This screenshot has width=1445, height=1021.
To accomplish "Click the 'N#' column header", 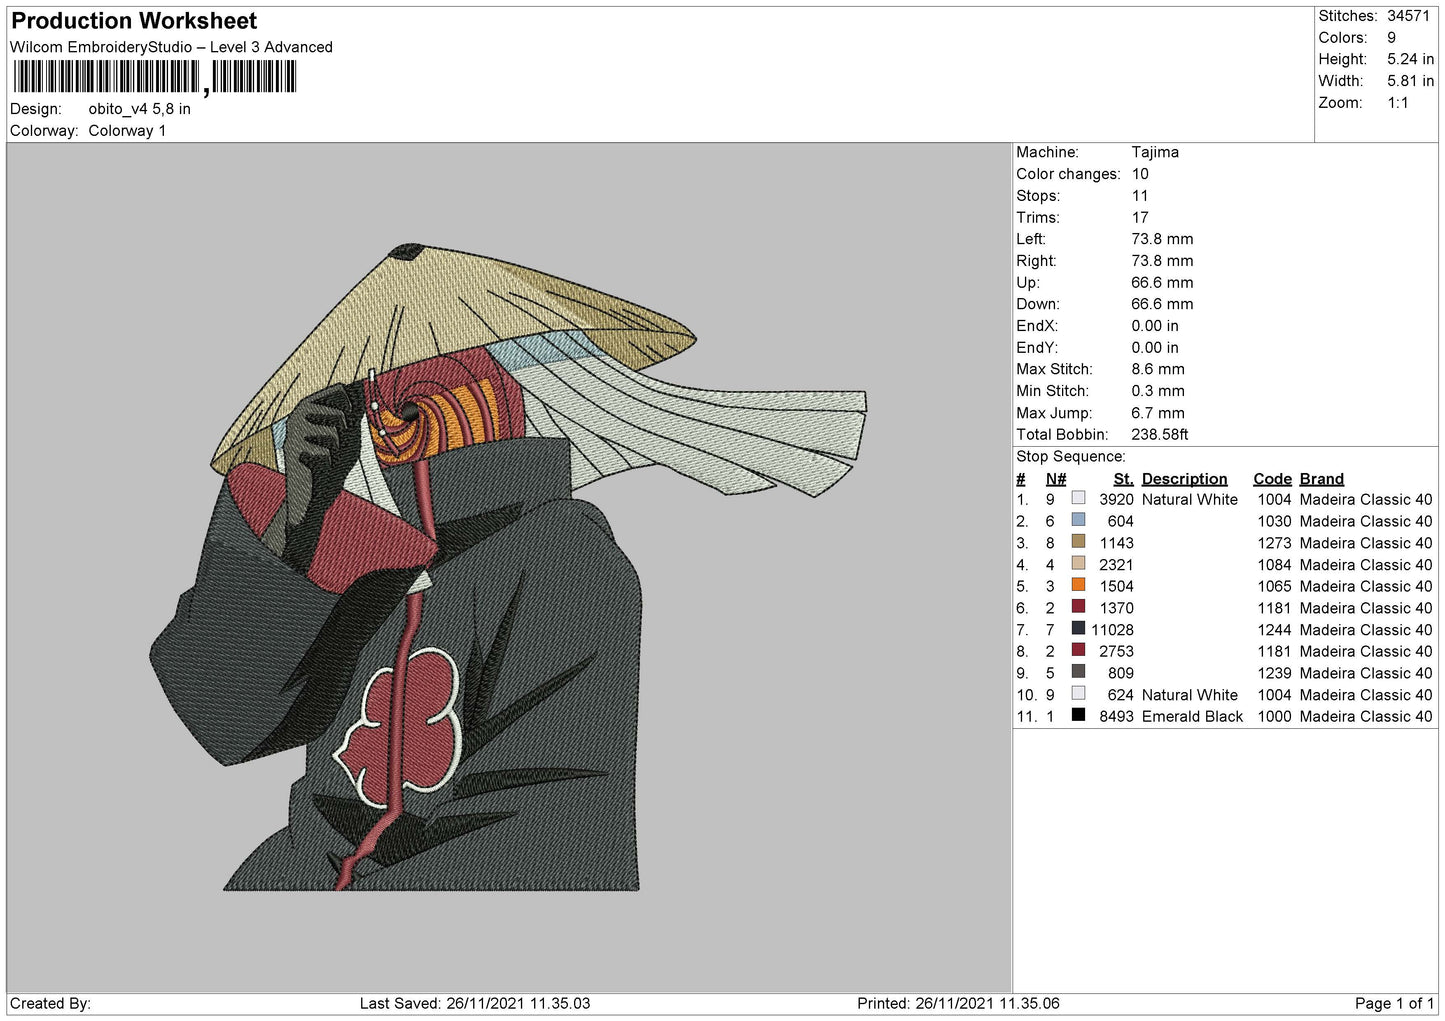I will (x=1056, y=479).
